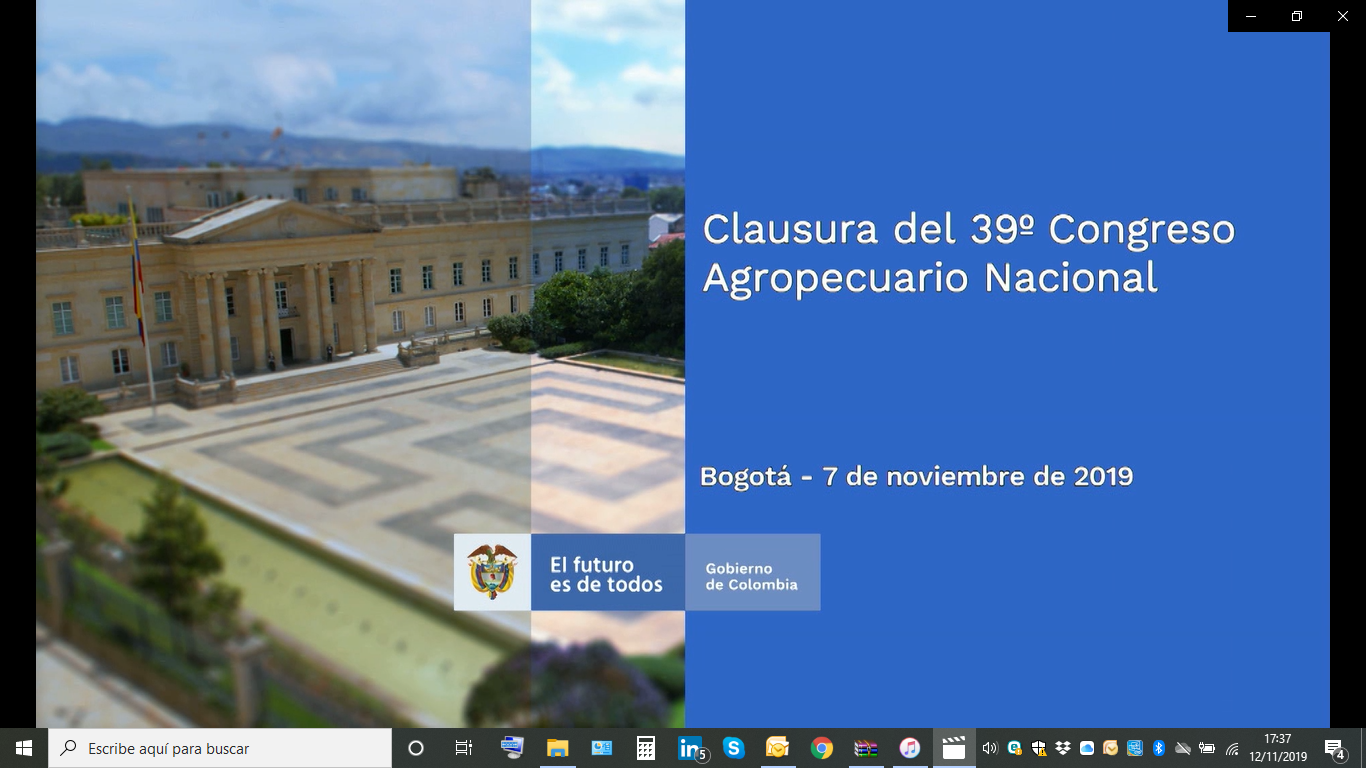This screenshot has width=1366, height=768.
Task: Close the video player window
Action: click(1343, 16)
